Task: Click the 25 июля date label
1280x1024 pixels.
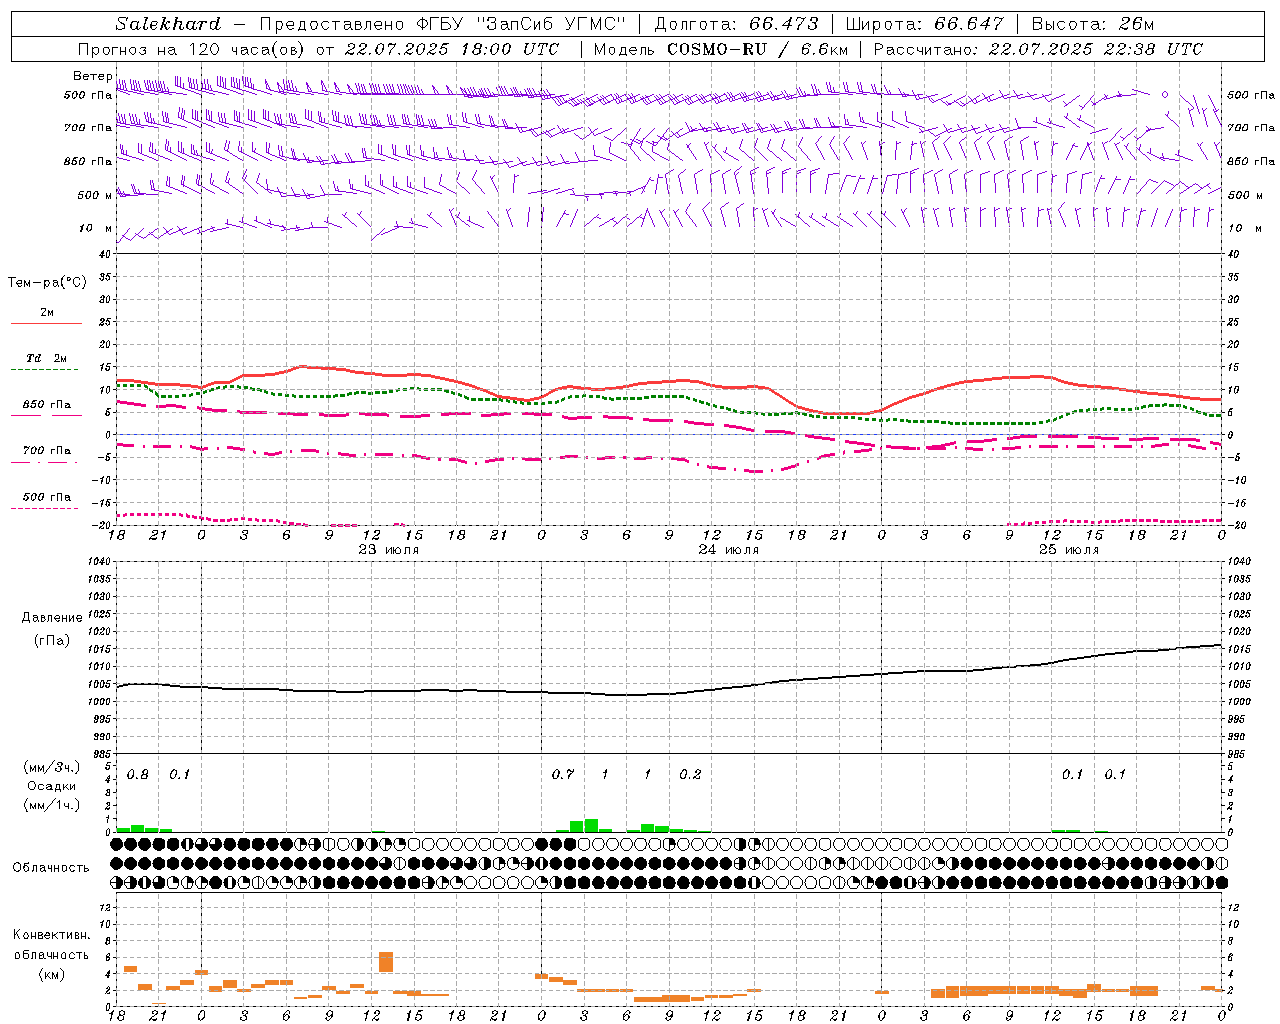Action: pos(1069,550)
